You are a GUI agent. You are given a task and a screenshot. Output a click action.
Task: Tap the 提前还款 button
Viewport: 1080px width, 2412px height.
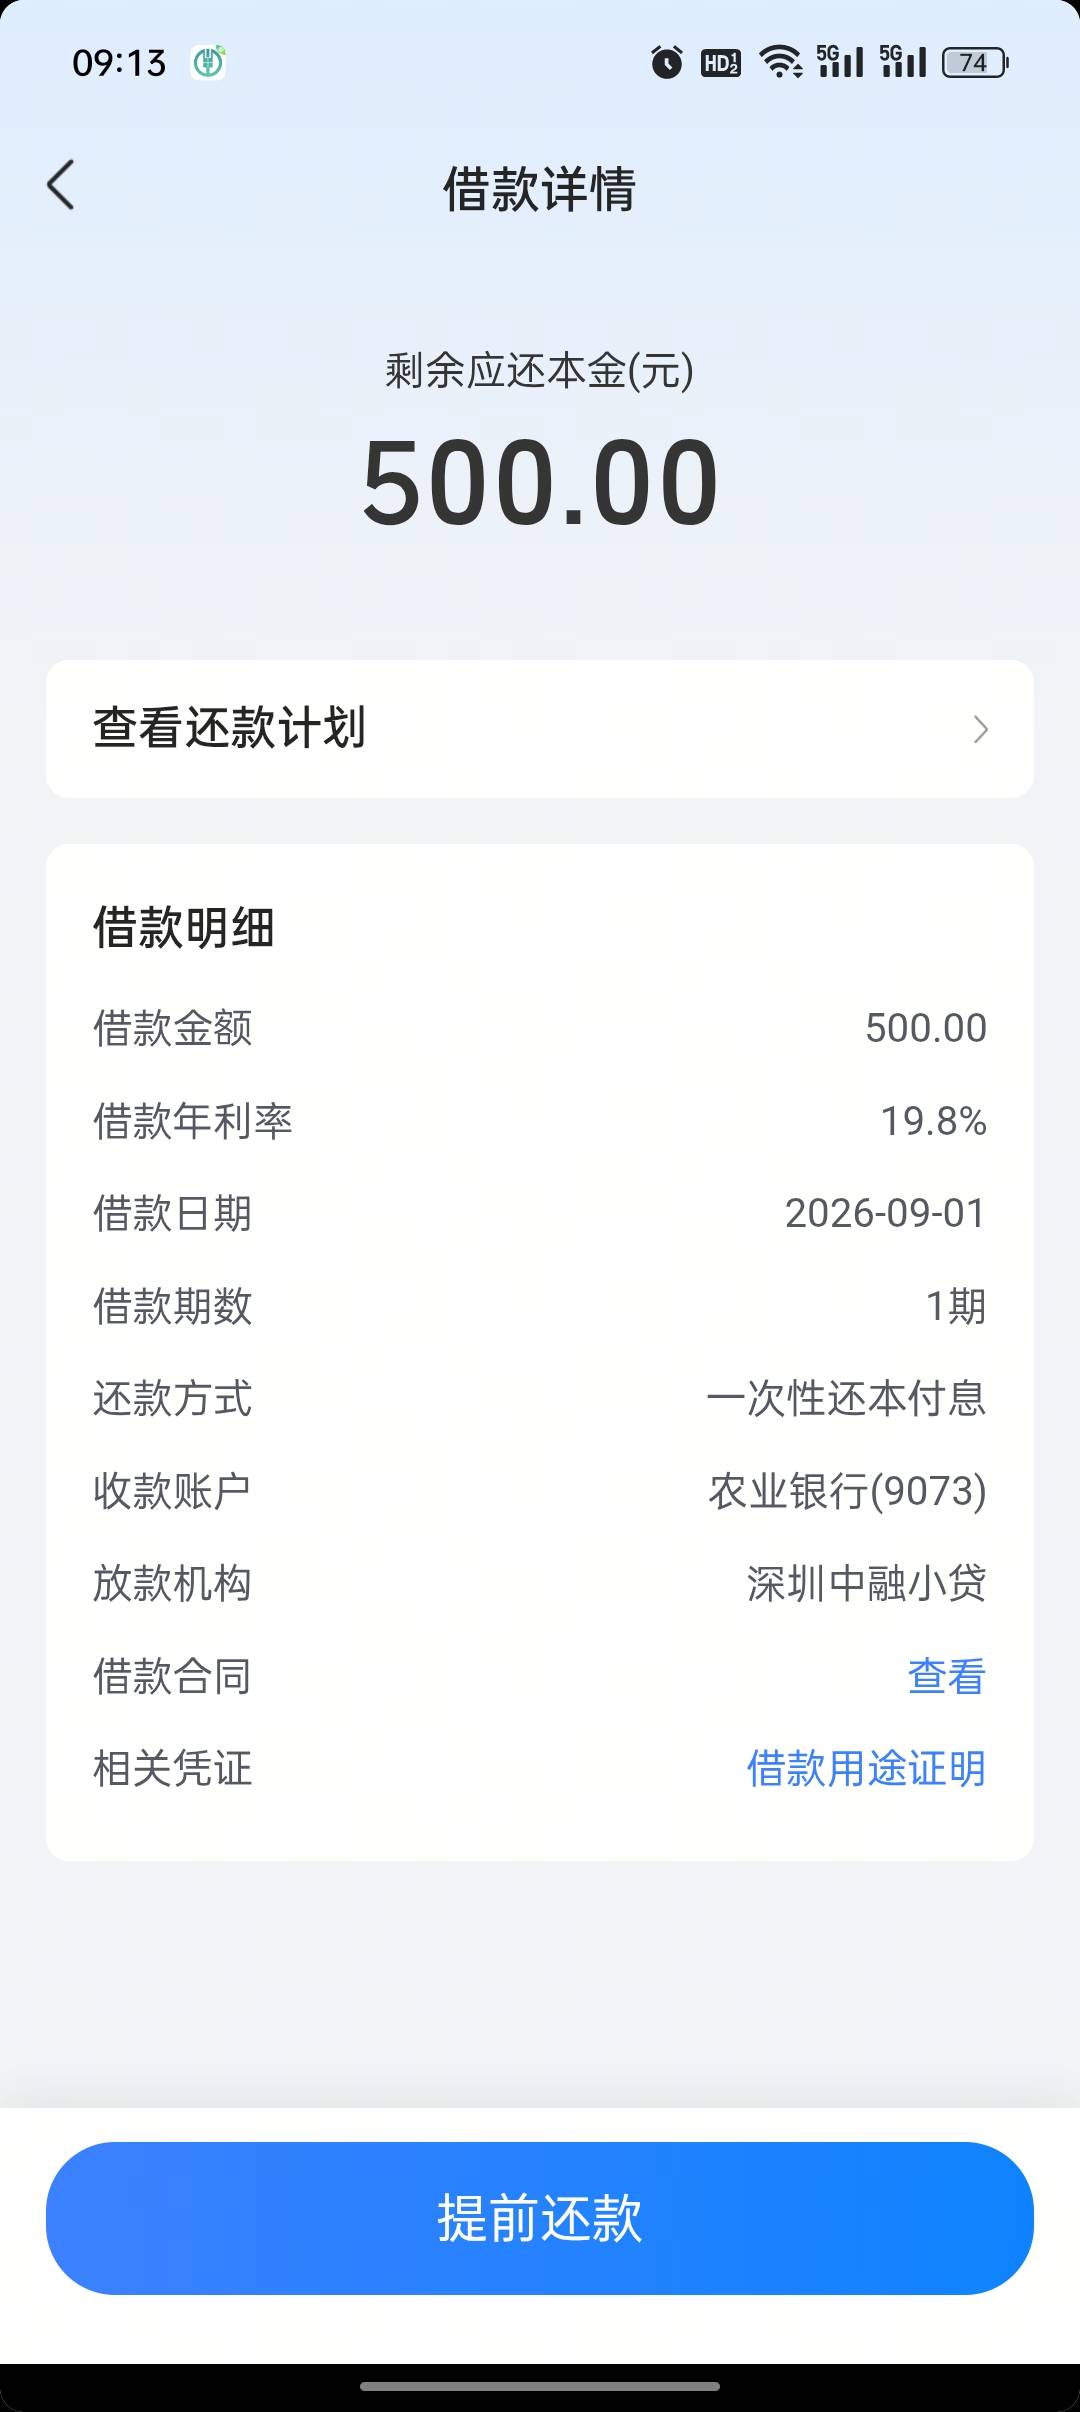tap(540, 2218)
